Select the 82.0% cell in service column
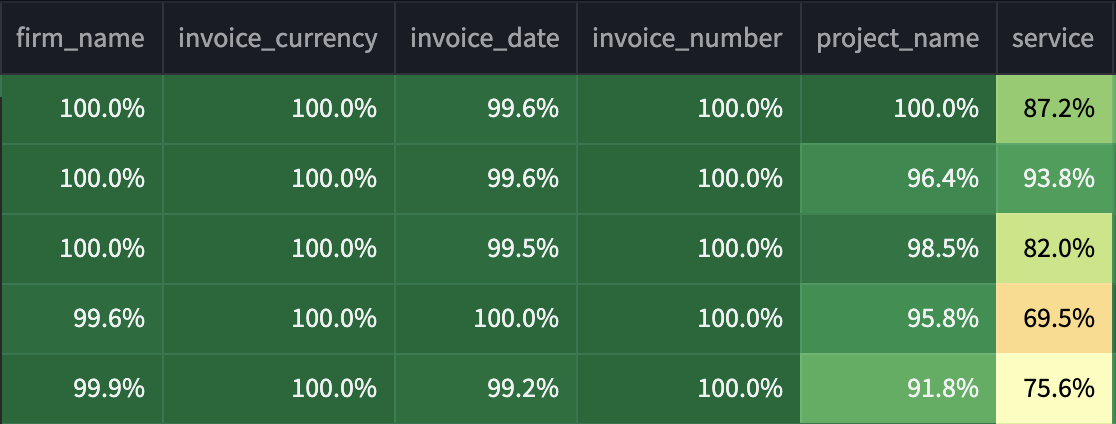Viewport: 1116px width, 424px height. [x=1056, y=249]
